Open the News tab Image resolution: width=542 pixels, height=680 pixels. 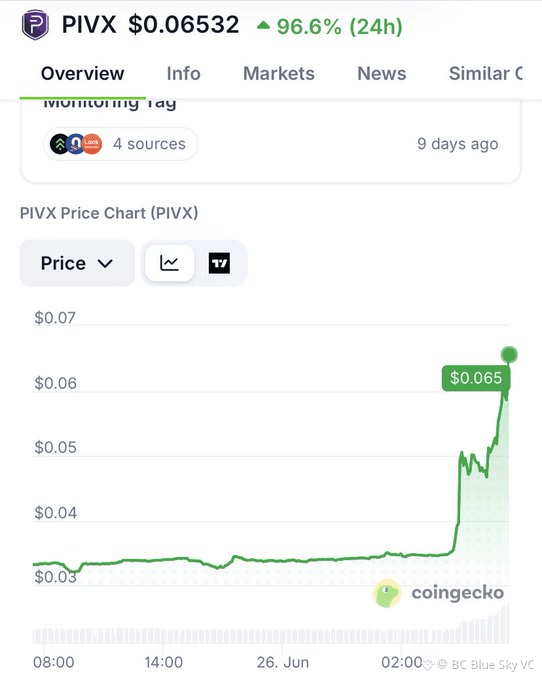(382, 74)
